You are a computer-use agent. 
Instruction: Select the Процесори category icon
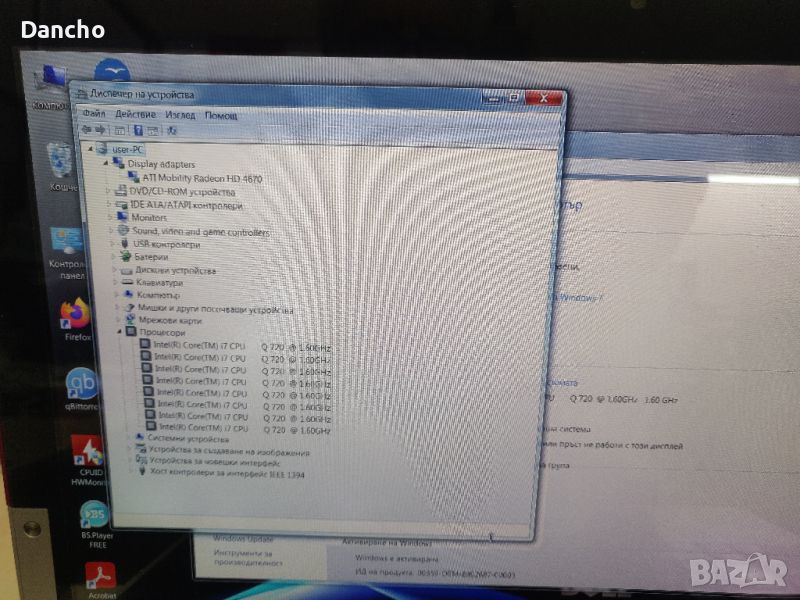(131, 332)
